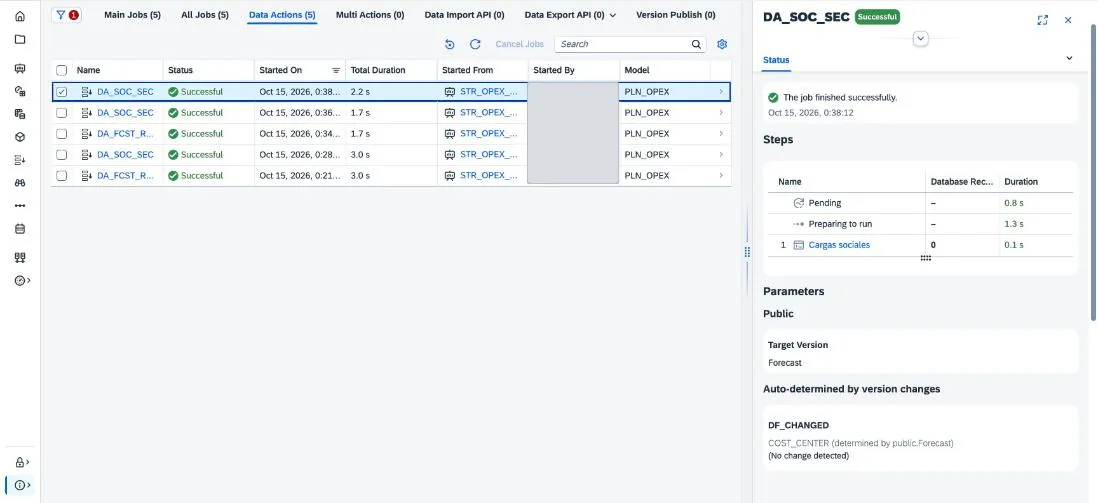Open the Modeler cube icon in sidebar

[x=20, y=137]
